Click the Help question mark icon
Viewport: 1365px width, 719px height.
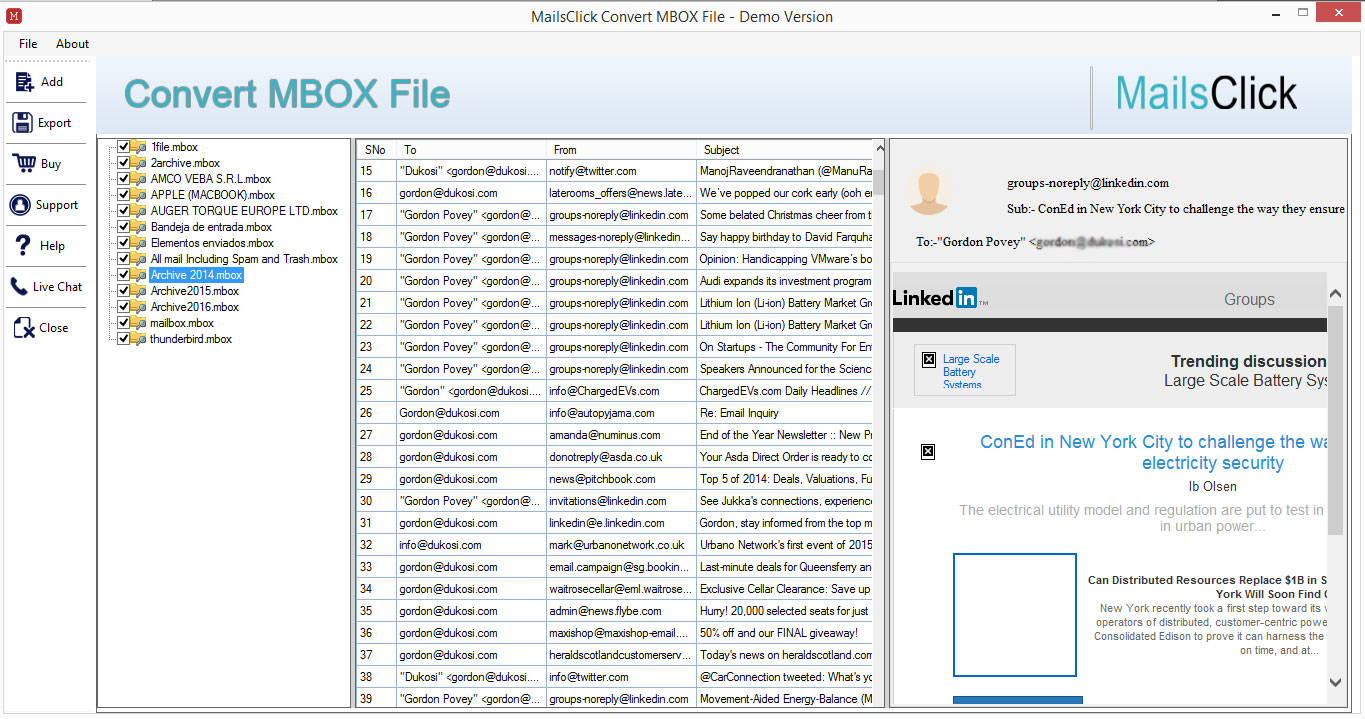coord(22,246)
